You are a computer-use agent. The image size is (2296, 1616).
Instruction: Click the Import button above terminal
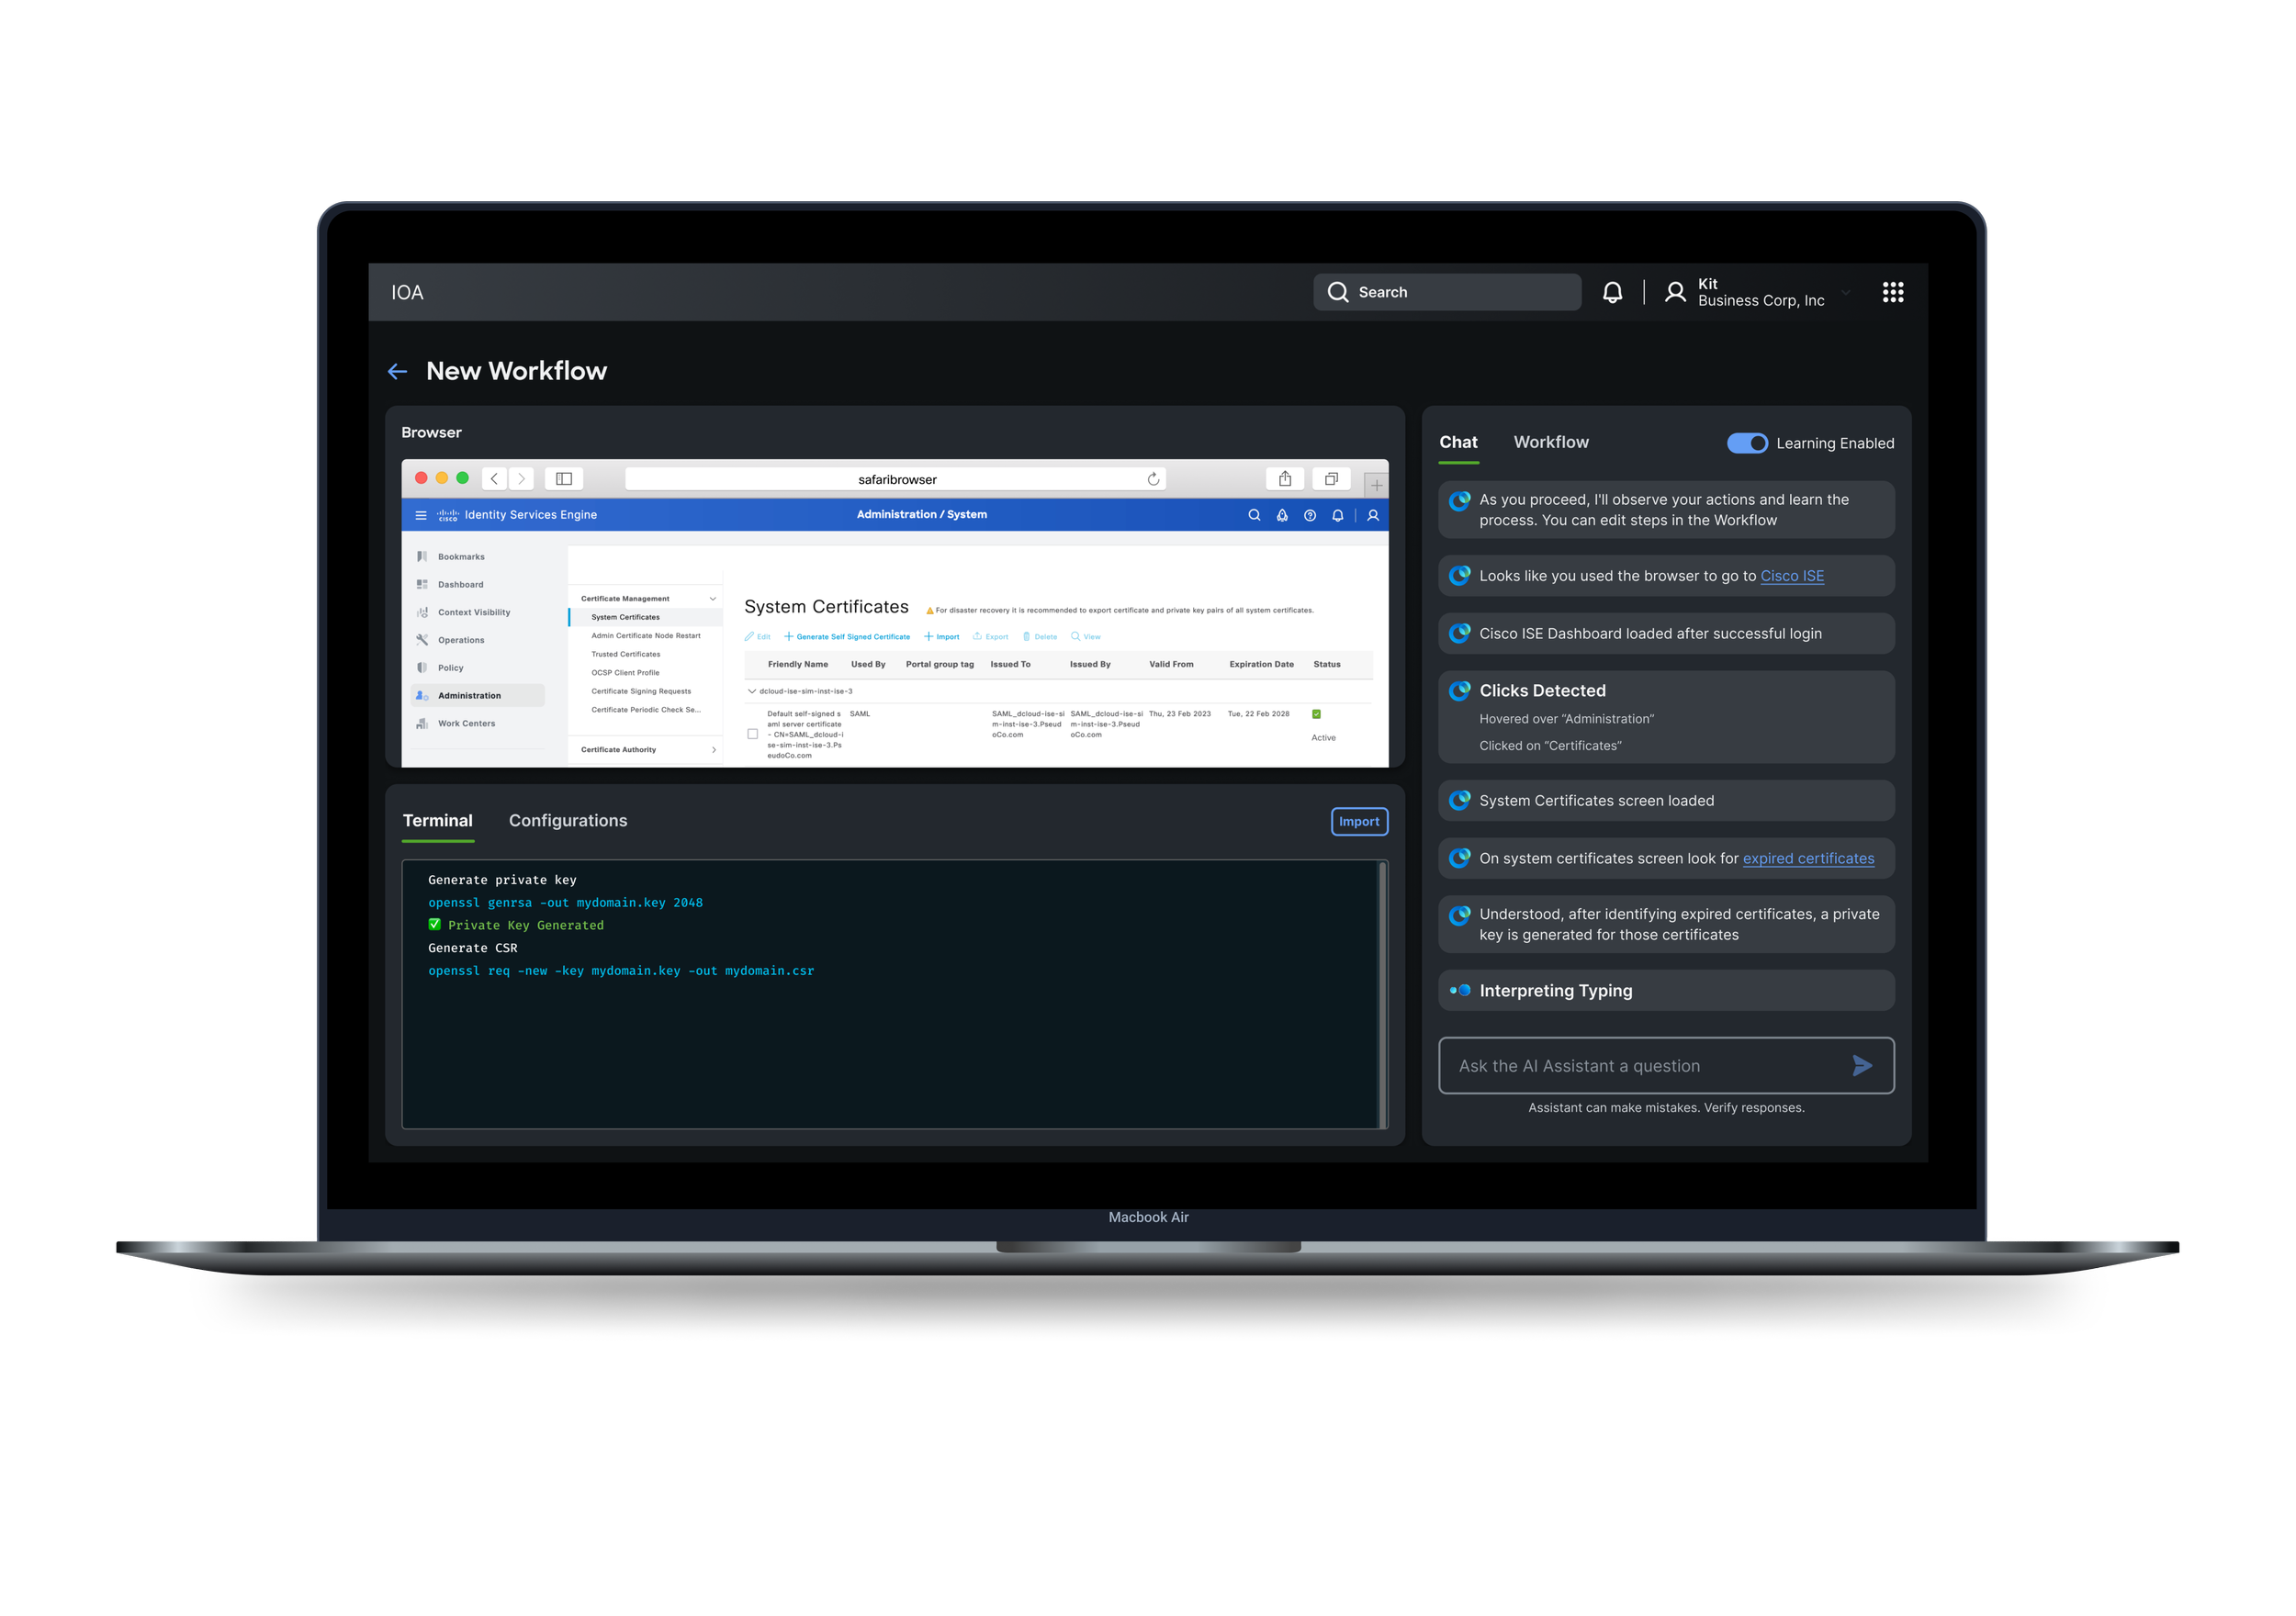click(x=1358, y=821)
